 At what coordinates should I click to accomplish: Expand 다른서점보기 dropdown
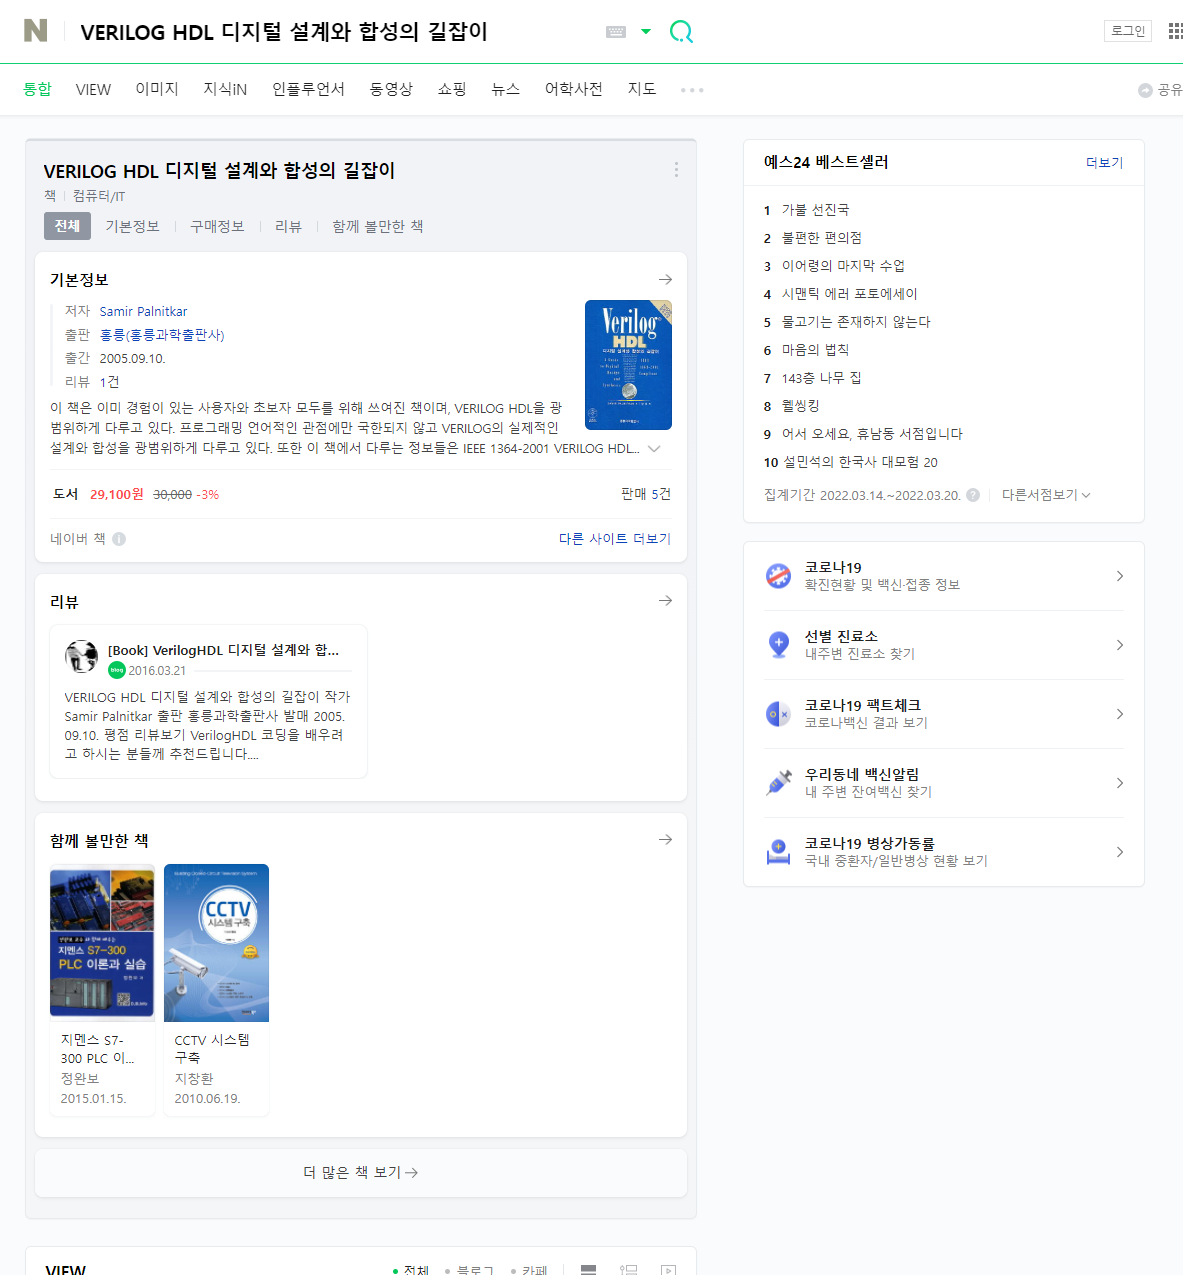click(1046, 495)
